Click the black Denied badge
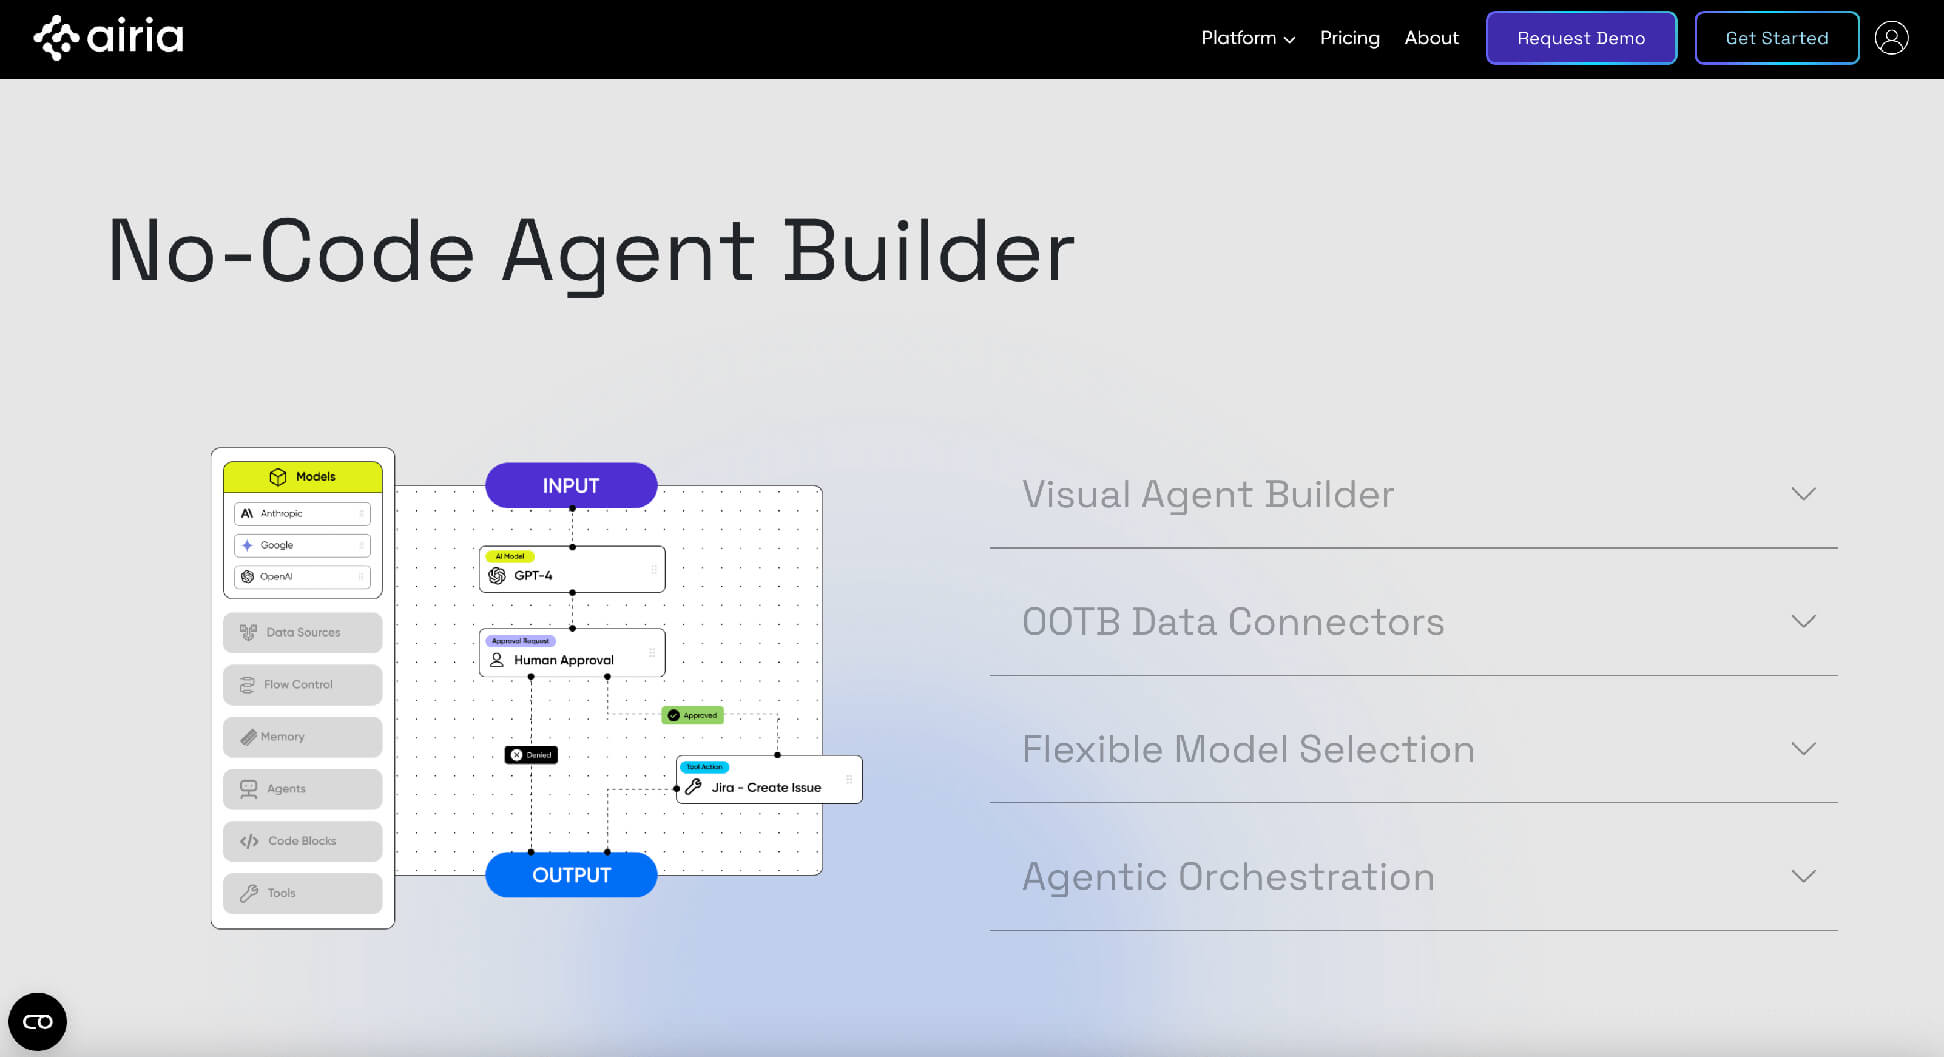Image resolution: width=1944 pixels, height=1057 pixels. 531,755
